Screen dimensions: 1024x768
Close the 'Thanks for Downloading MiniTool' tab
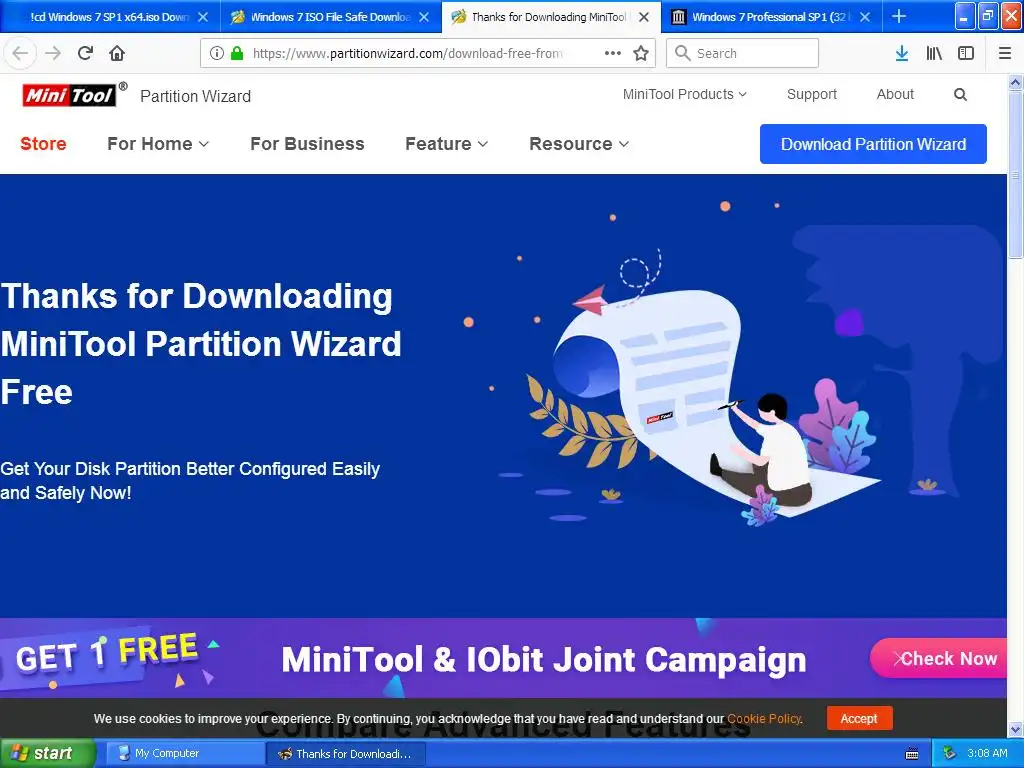tap(644, 17)
